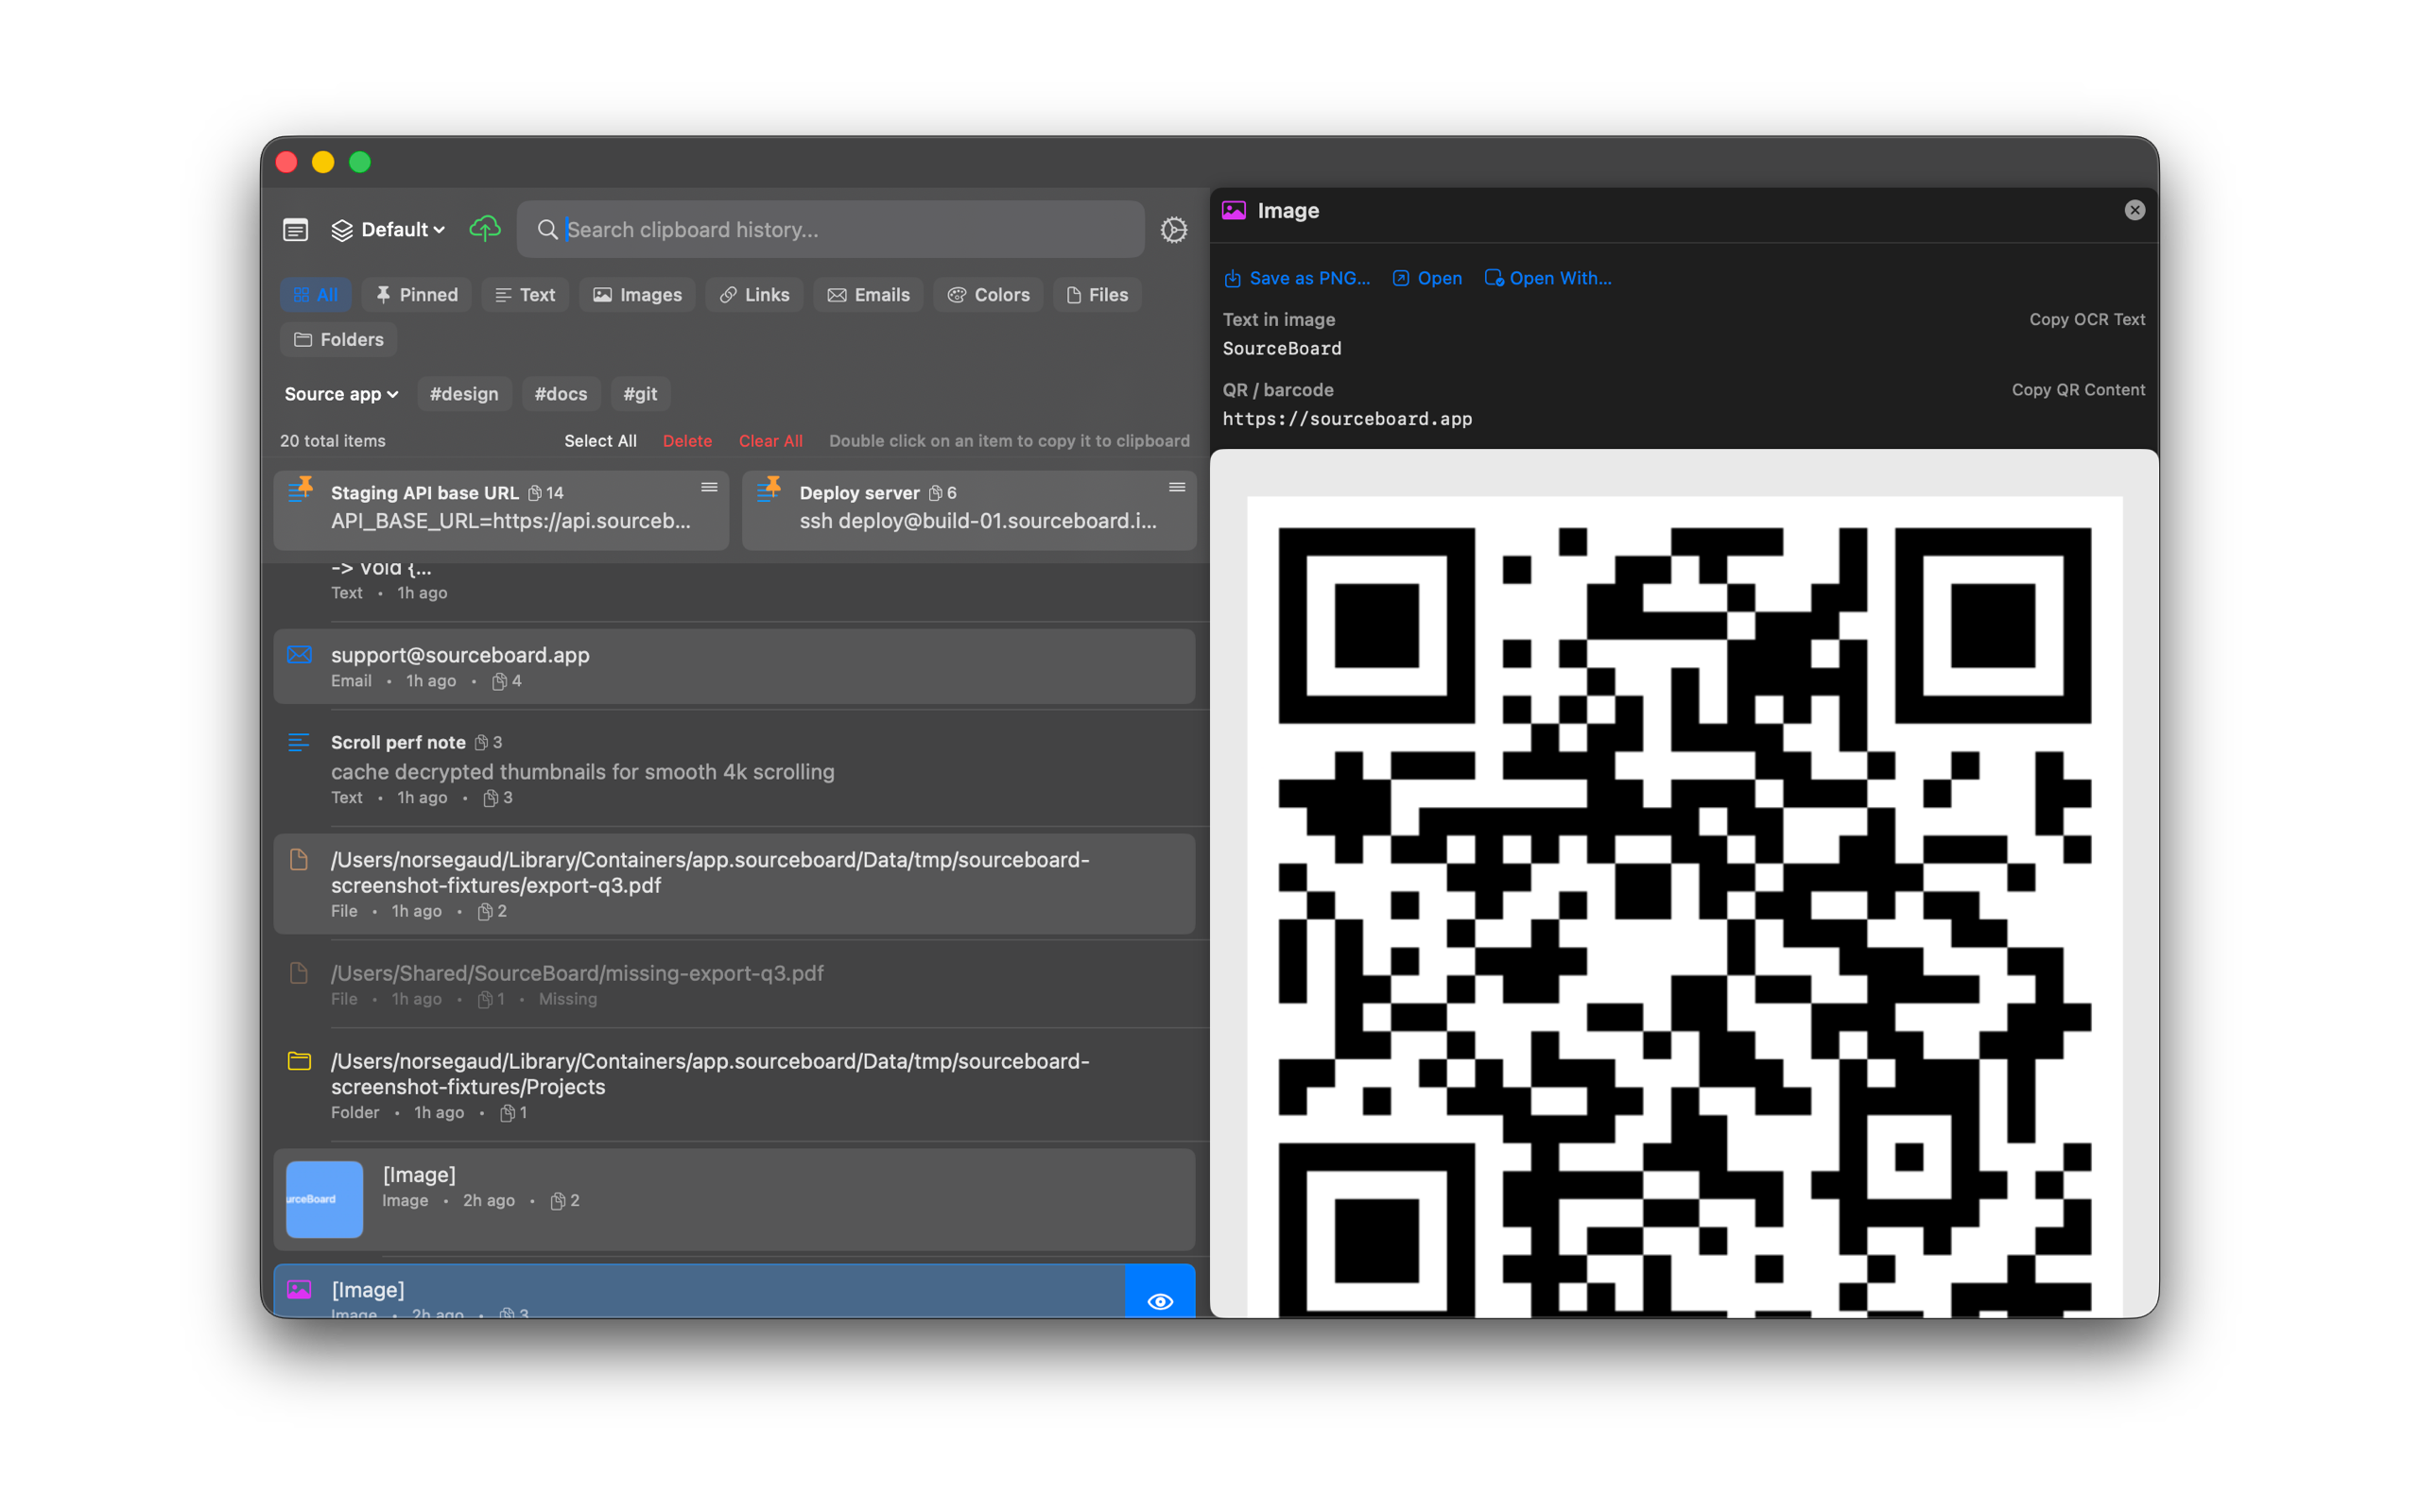The width and height of the screenshot is (2420, 1512).
Task: Open the Staging API base URL pinned card
Action: (x=501, y=510)
